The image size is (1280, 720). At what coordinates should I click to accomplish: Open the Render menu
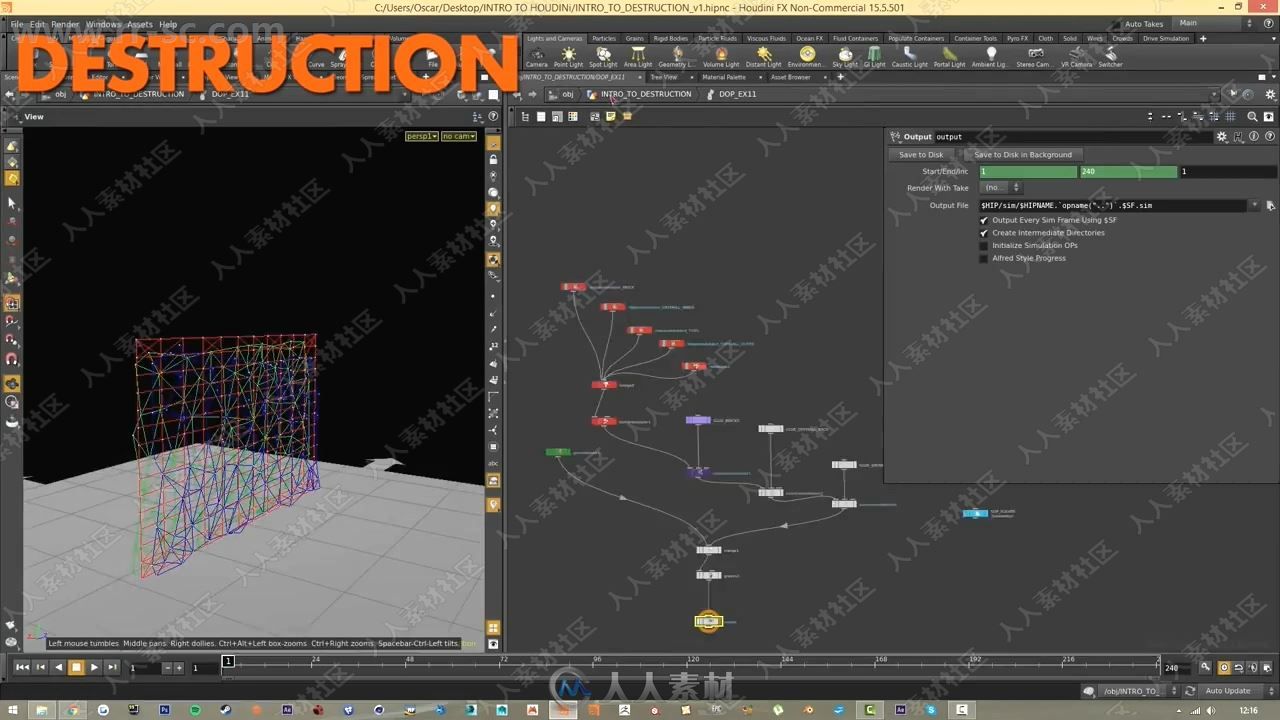(x=65, y=24)
